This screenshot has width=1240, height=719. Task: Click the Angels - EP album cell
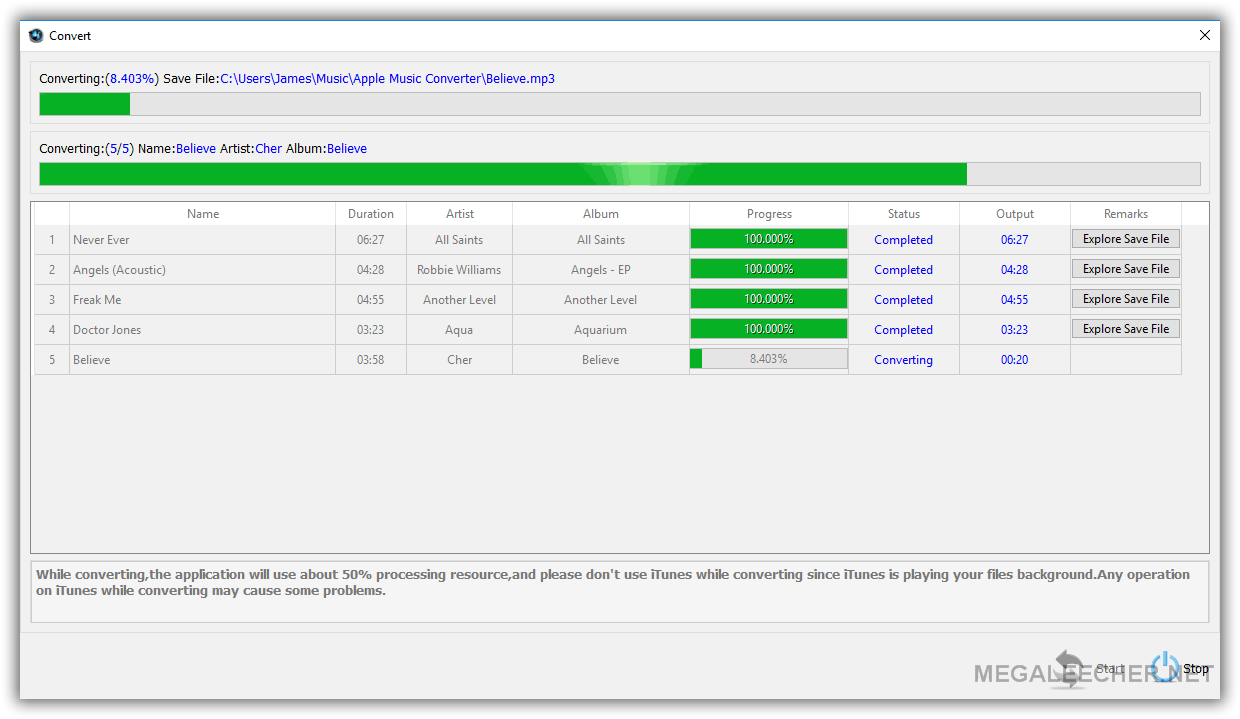click(601, 270)
